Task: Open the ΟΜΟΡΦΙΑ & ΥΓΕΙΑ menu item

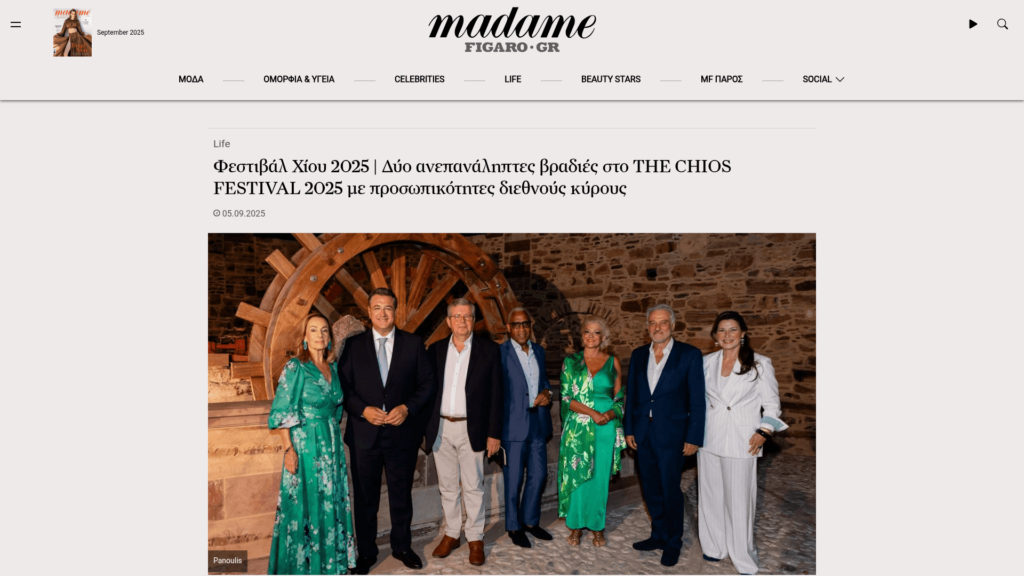Action: tap(298, 79)
